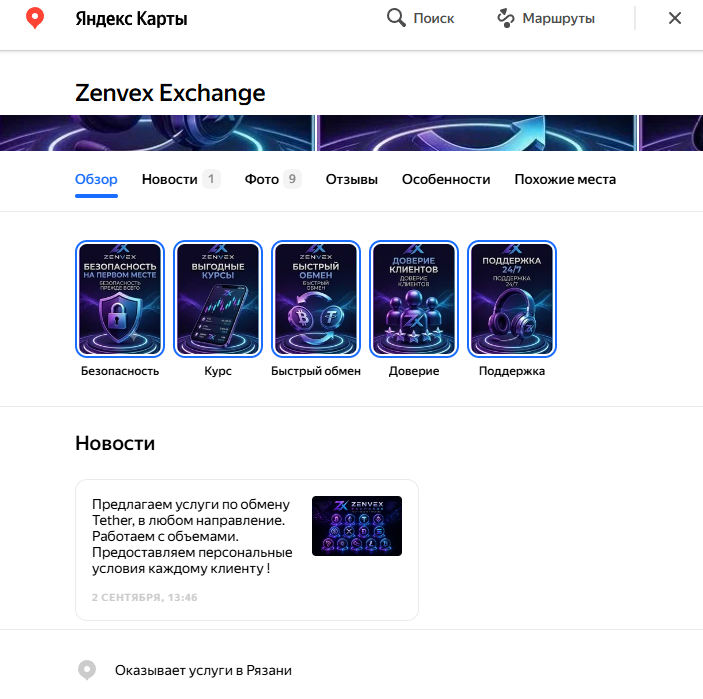The height and width of the screenshot is (699, 703).
Task: Switch to the Похожие места tab
Action: click(x=565, y=179)
